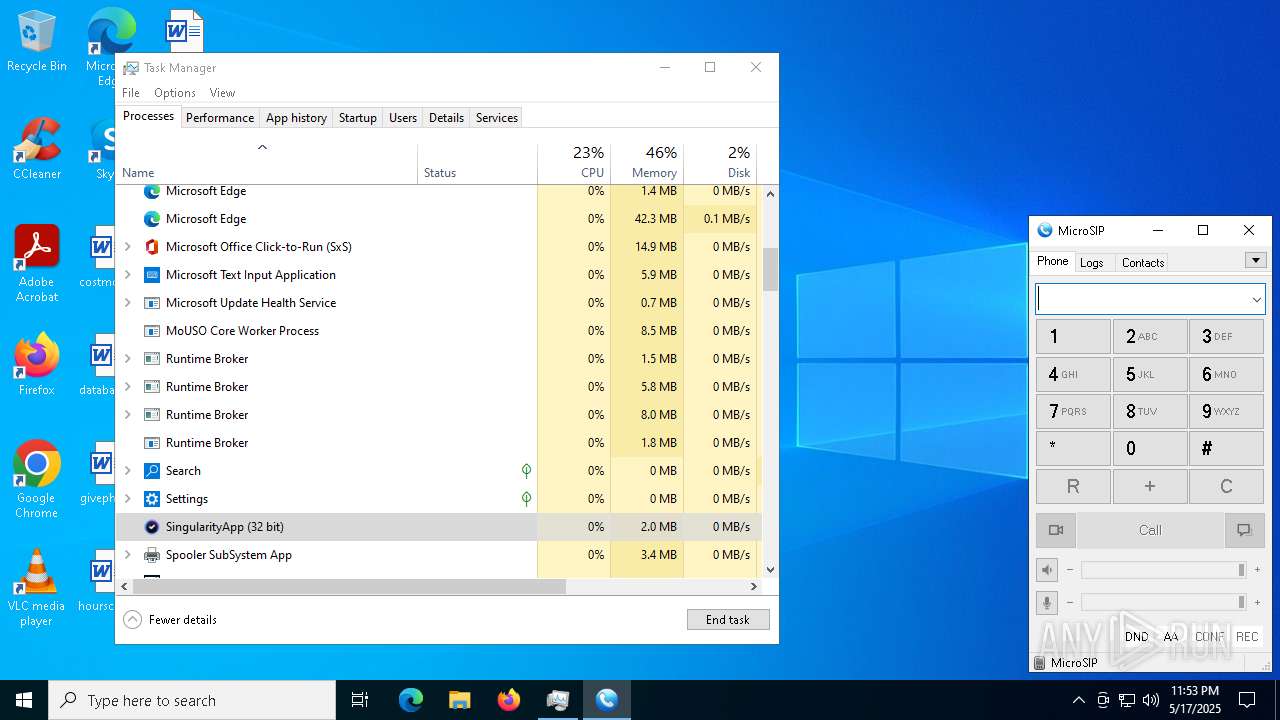Expand the Settings process group
This screenshot has height=720, width=1280.
[127, 499]
